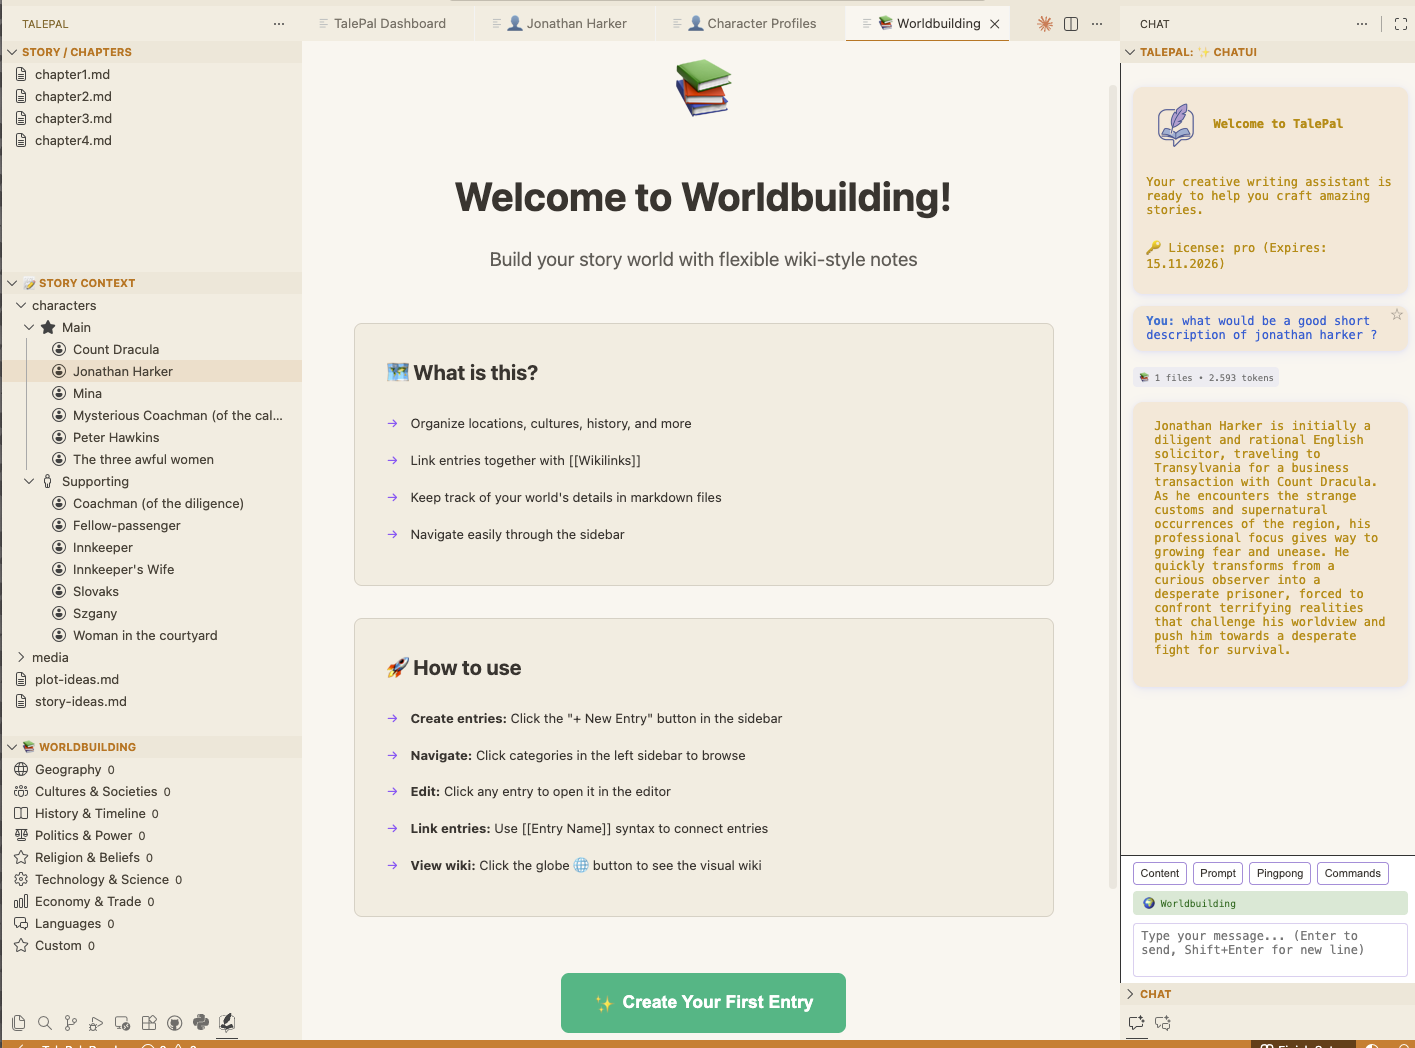Select the Geography worldbuilding category globe icon
This screenshot has height=1048, width=1415.
click(x=22, y=769)
